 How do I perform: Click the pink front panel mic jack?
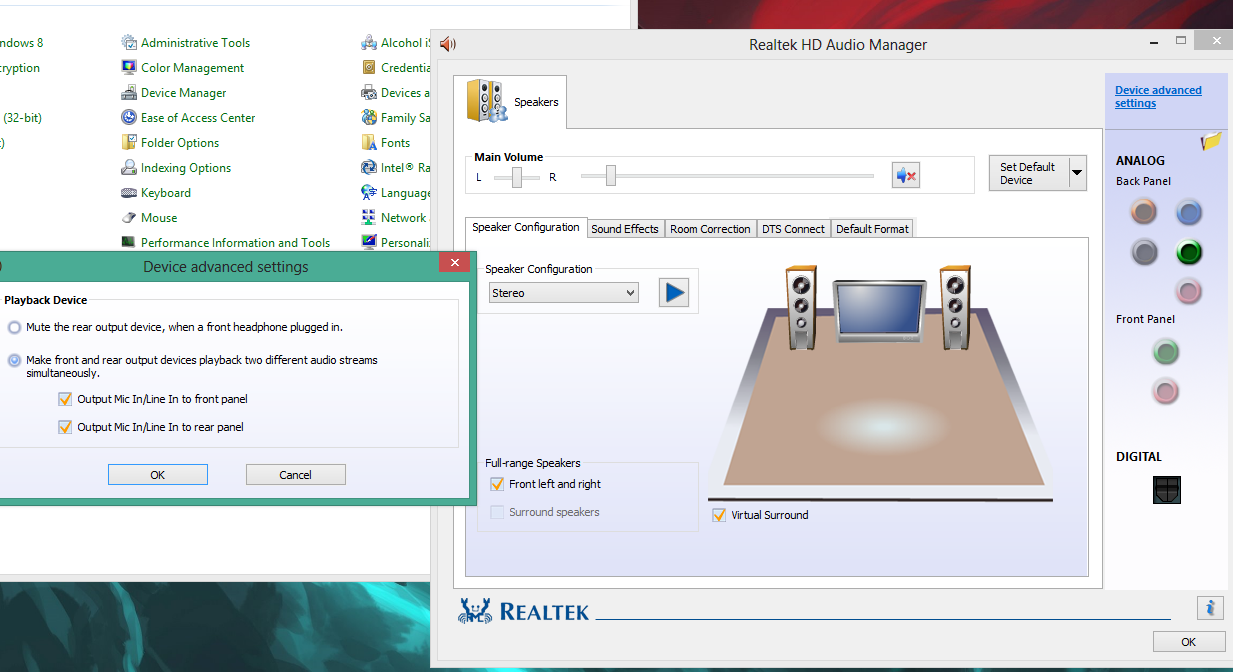point(1166,391)
